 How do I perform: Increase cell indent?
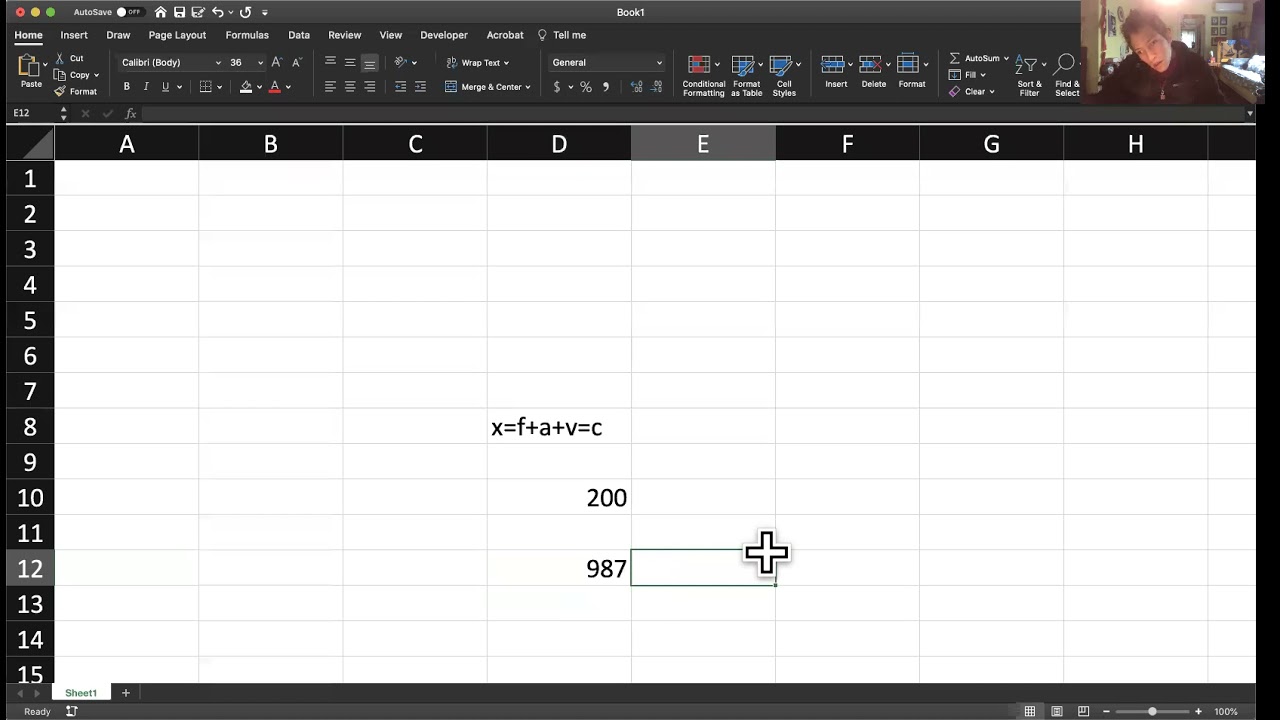click(420, 87)
